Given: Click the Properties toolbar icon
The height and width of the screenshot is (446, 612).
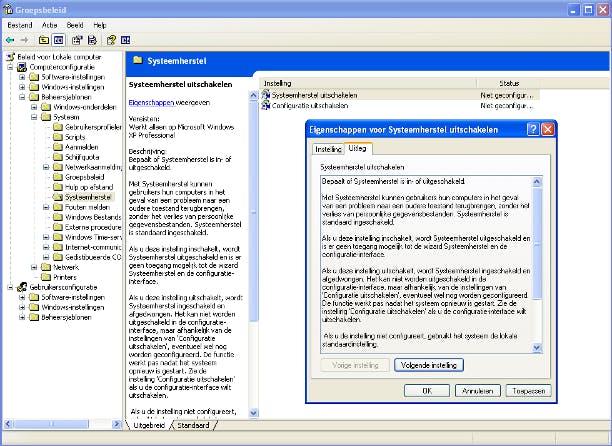Looking at the screenshot, I should point(77,40).
